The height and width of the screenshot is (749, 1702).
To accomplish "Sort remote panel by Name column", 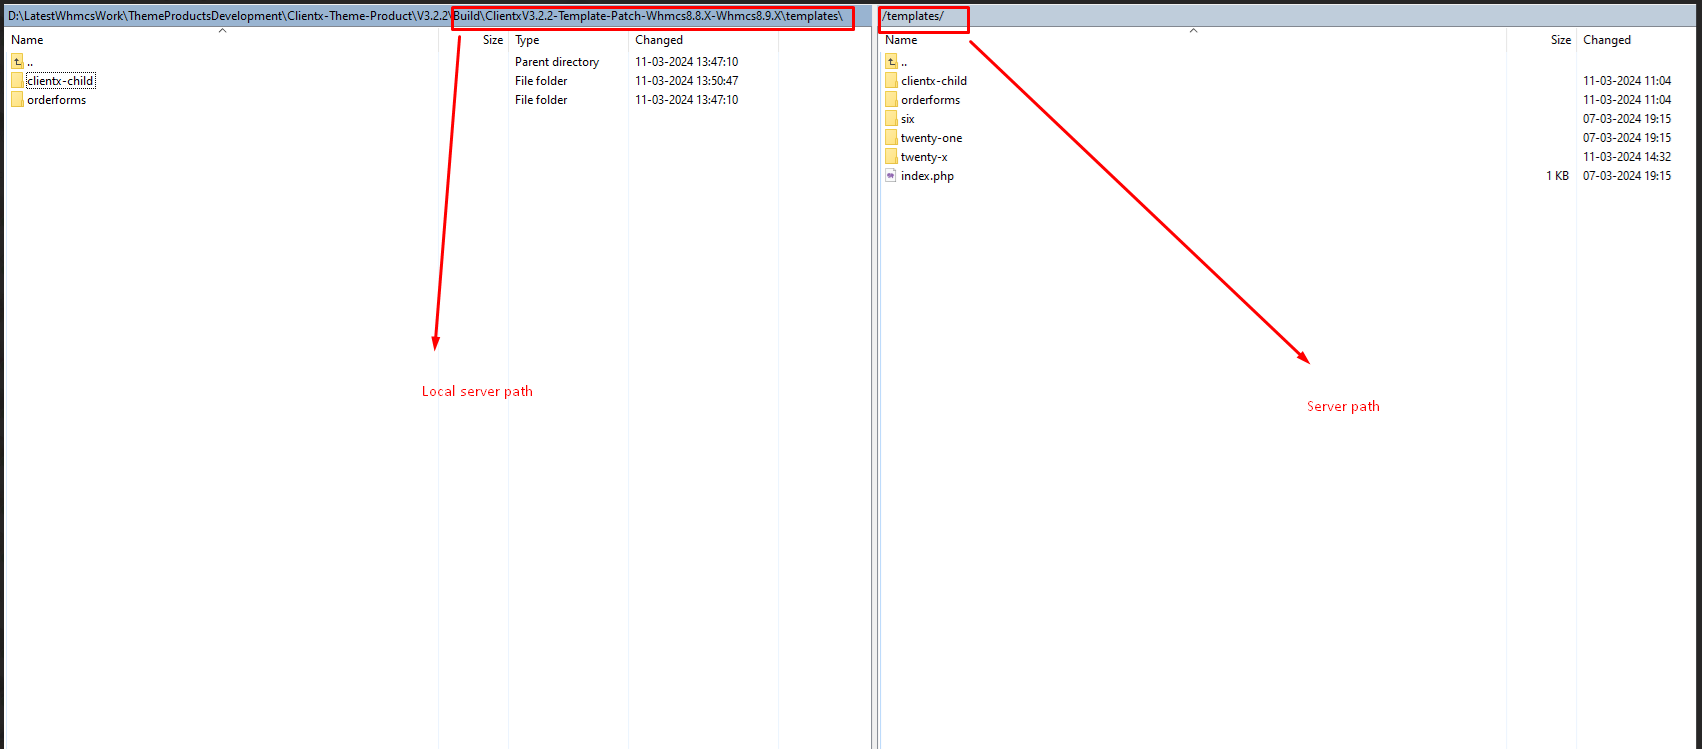I will click(x=901, y=40).
